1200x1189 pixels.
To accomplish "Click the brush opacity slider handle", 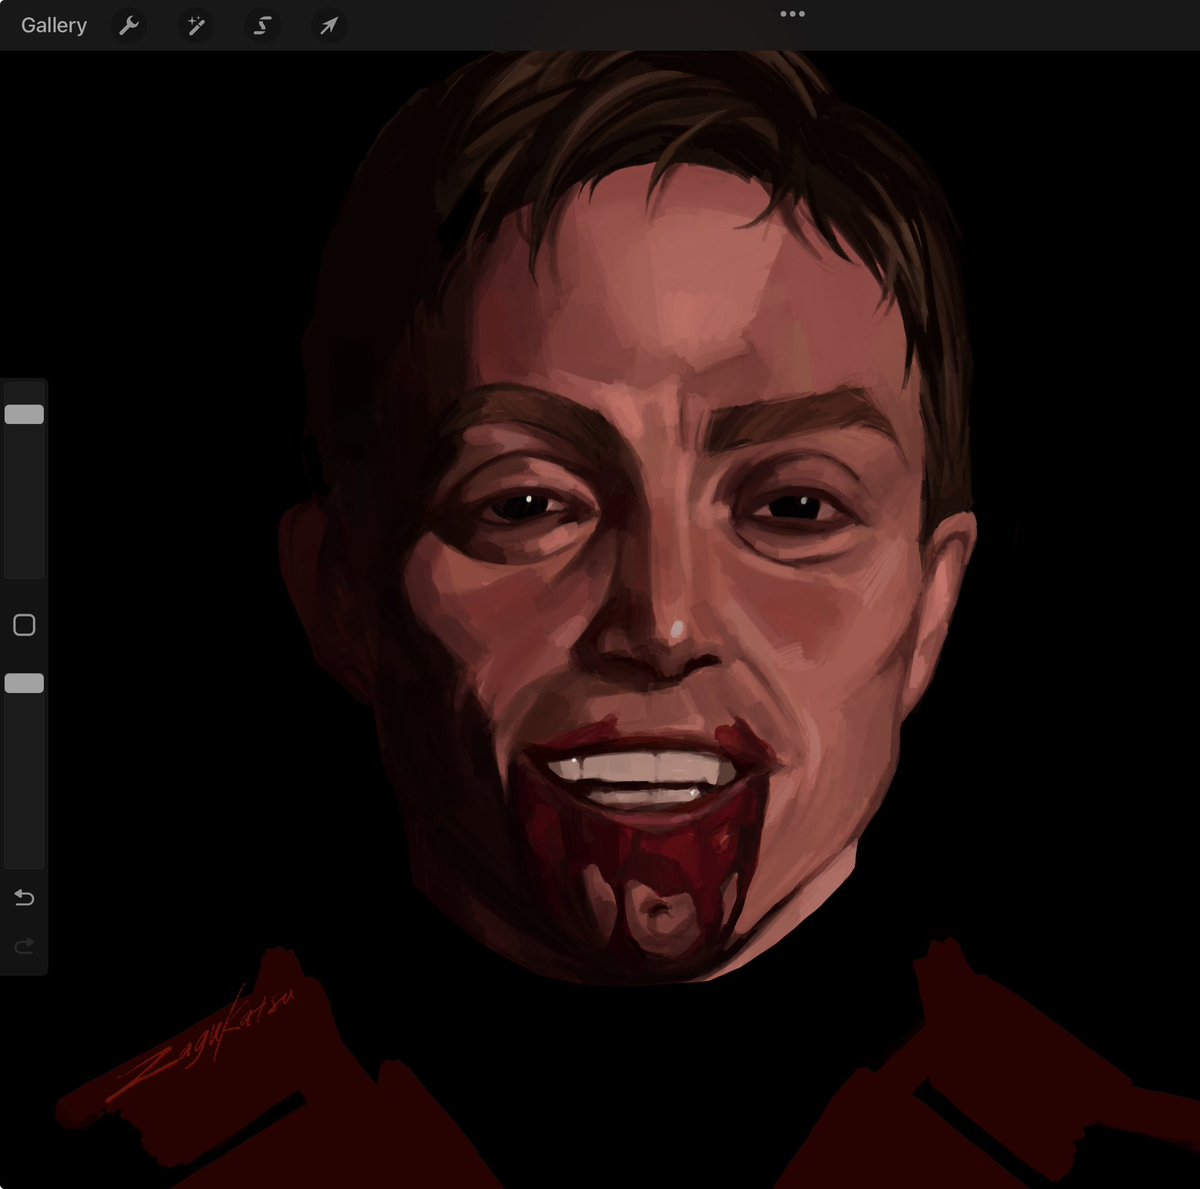I will [x=24, y=683].
